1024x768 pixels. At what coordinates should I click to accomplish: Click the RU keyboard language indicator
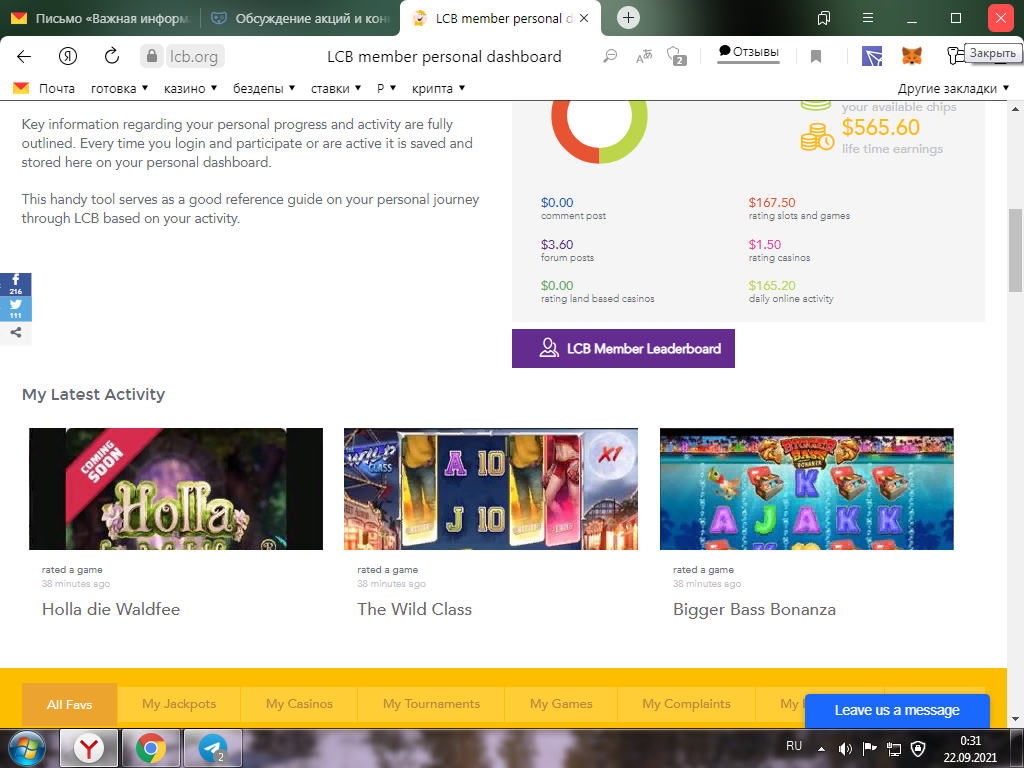pos(794,746)
